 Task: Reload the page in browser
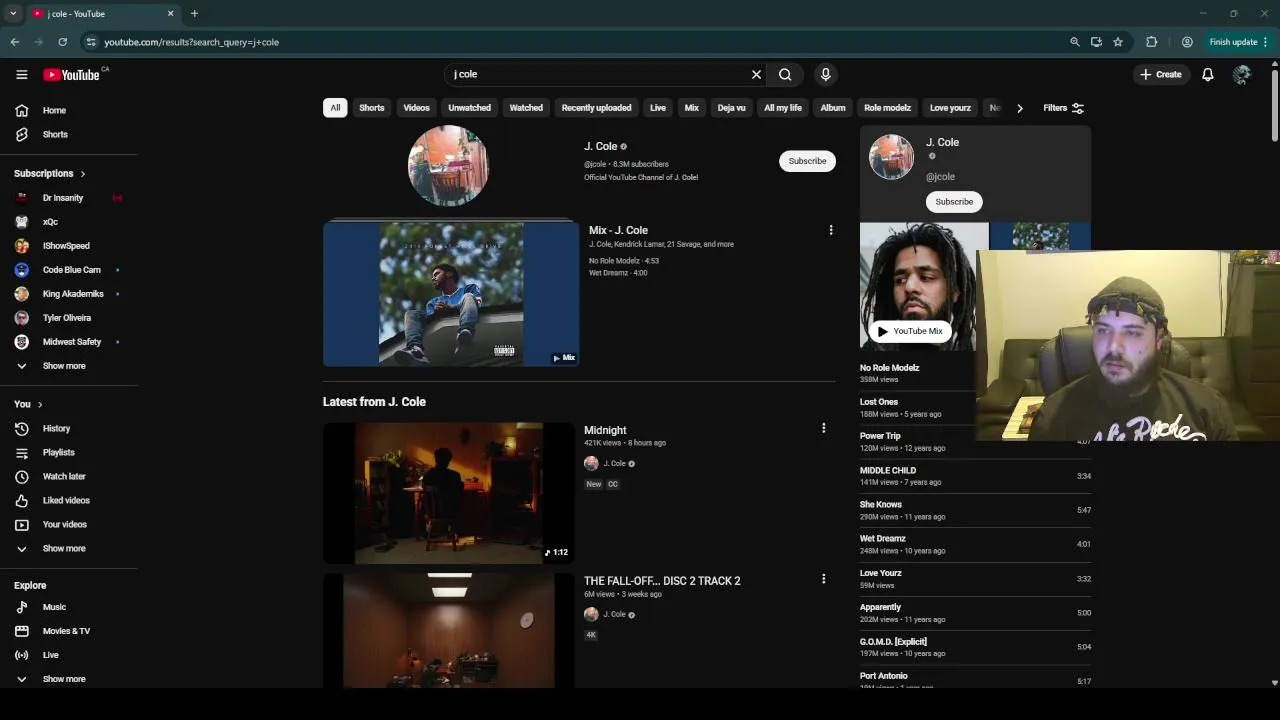click(62, 42)
